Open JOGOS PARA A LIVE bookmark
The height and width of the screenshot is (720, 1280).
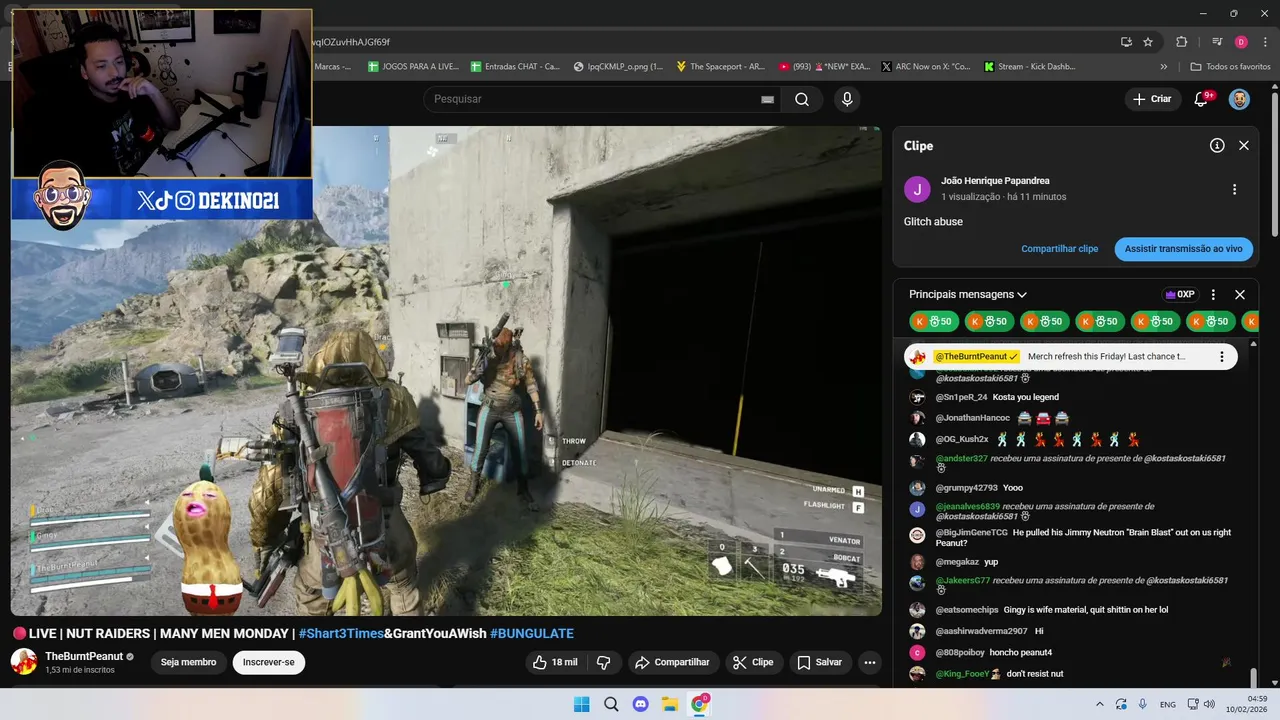(414, 67)
